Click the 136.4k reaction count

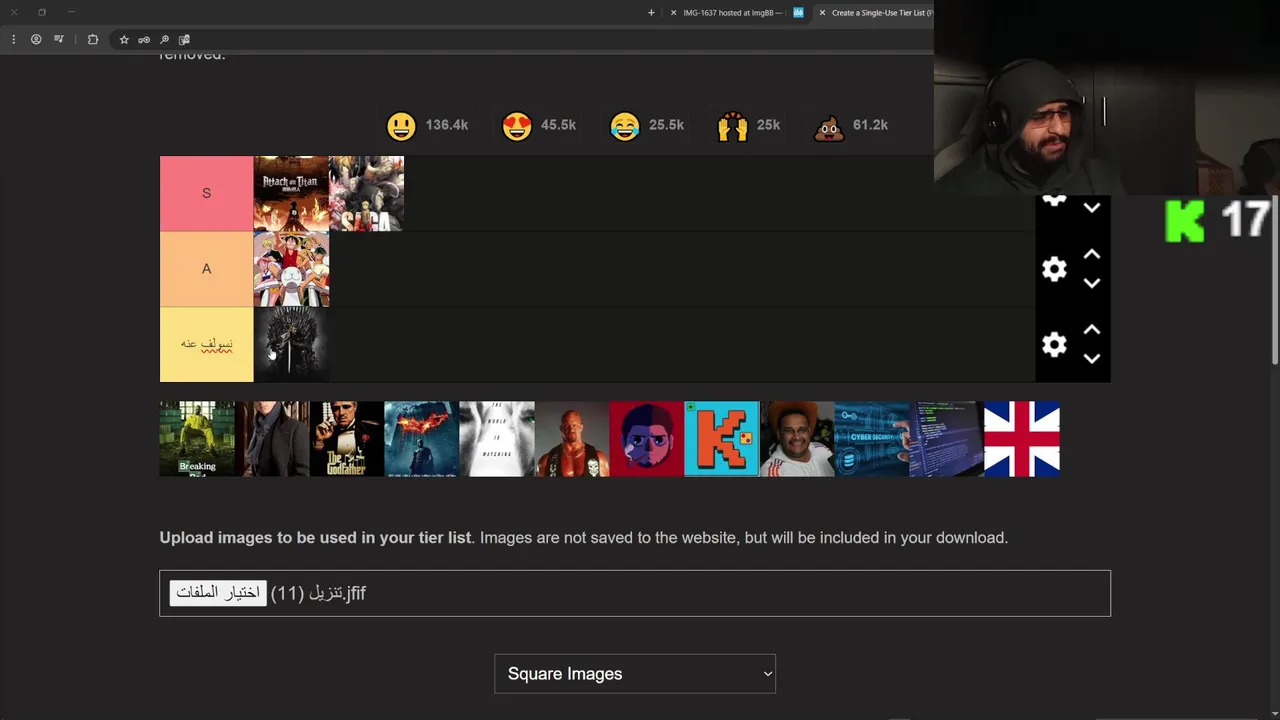click(446, 125)
